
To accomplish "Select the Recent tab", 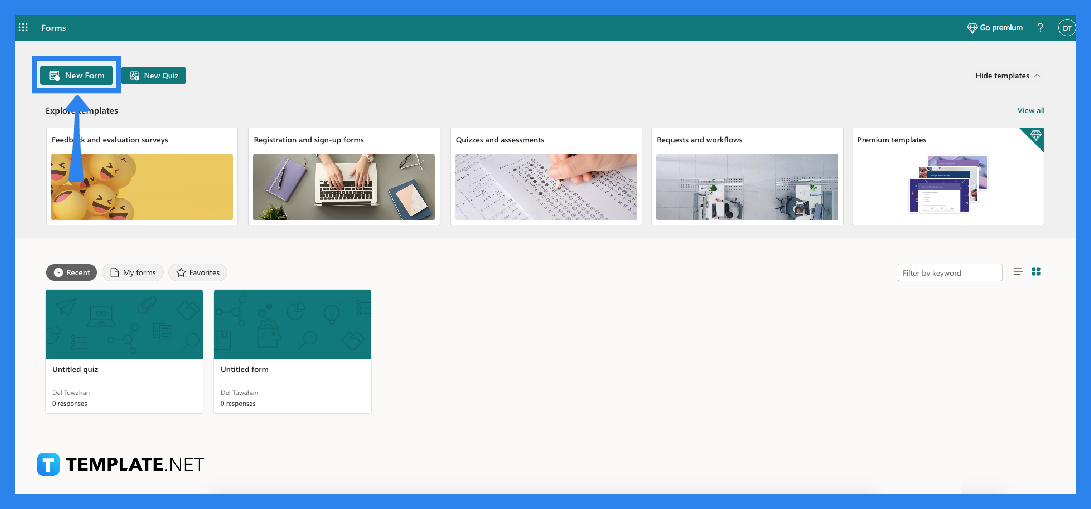I will click(x=72, y=273).
